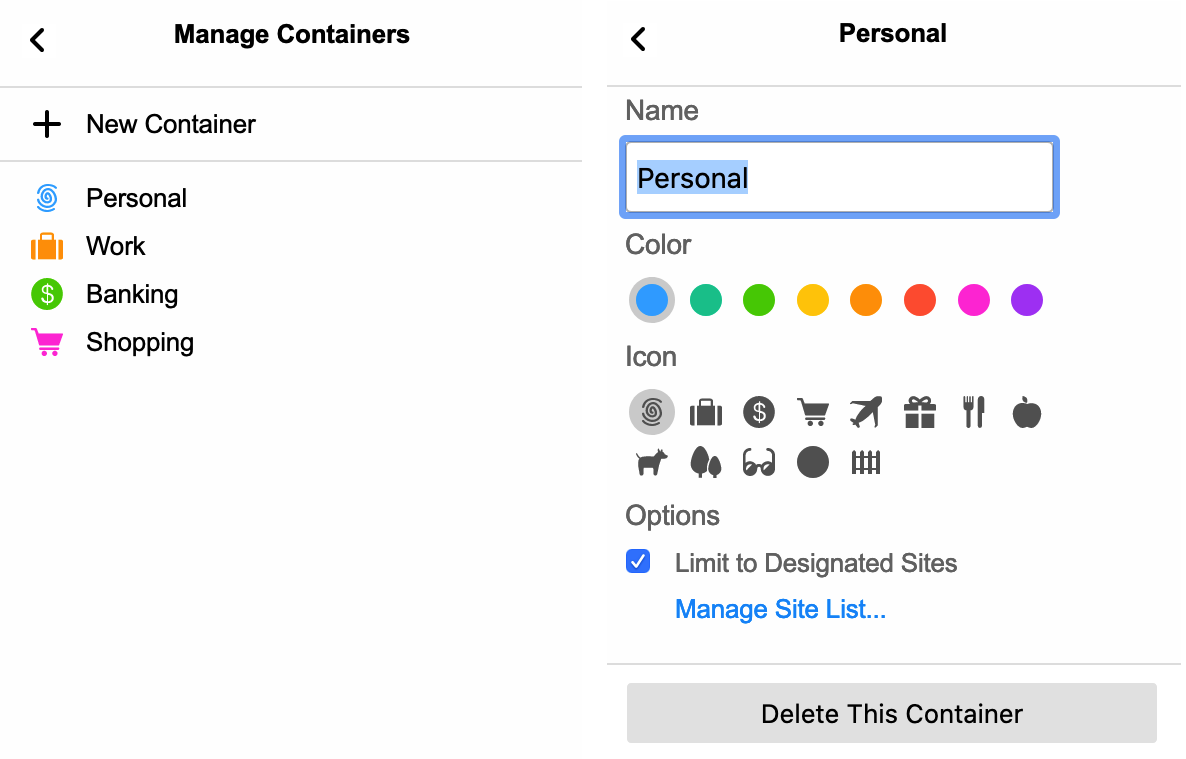
Task: Choose the briefcase icon
Action: coord(705,411)
